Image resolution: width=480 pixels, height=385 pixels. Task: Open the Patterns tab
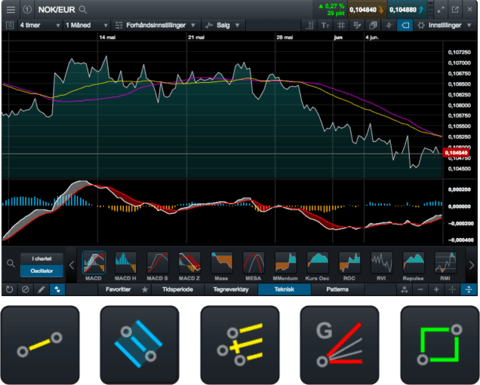(x=337, y=289)
